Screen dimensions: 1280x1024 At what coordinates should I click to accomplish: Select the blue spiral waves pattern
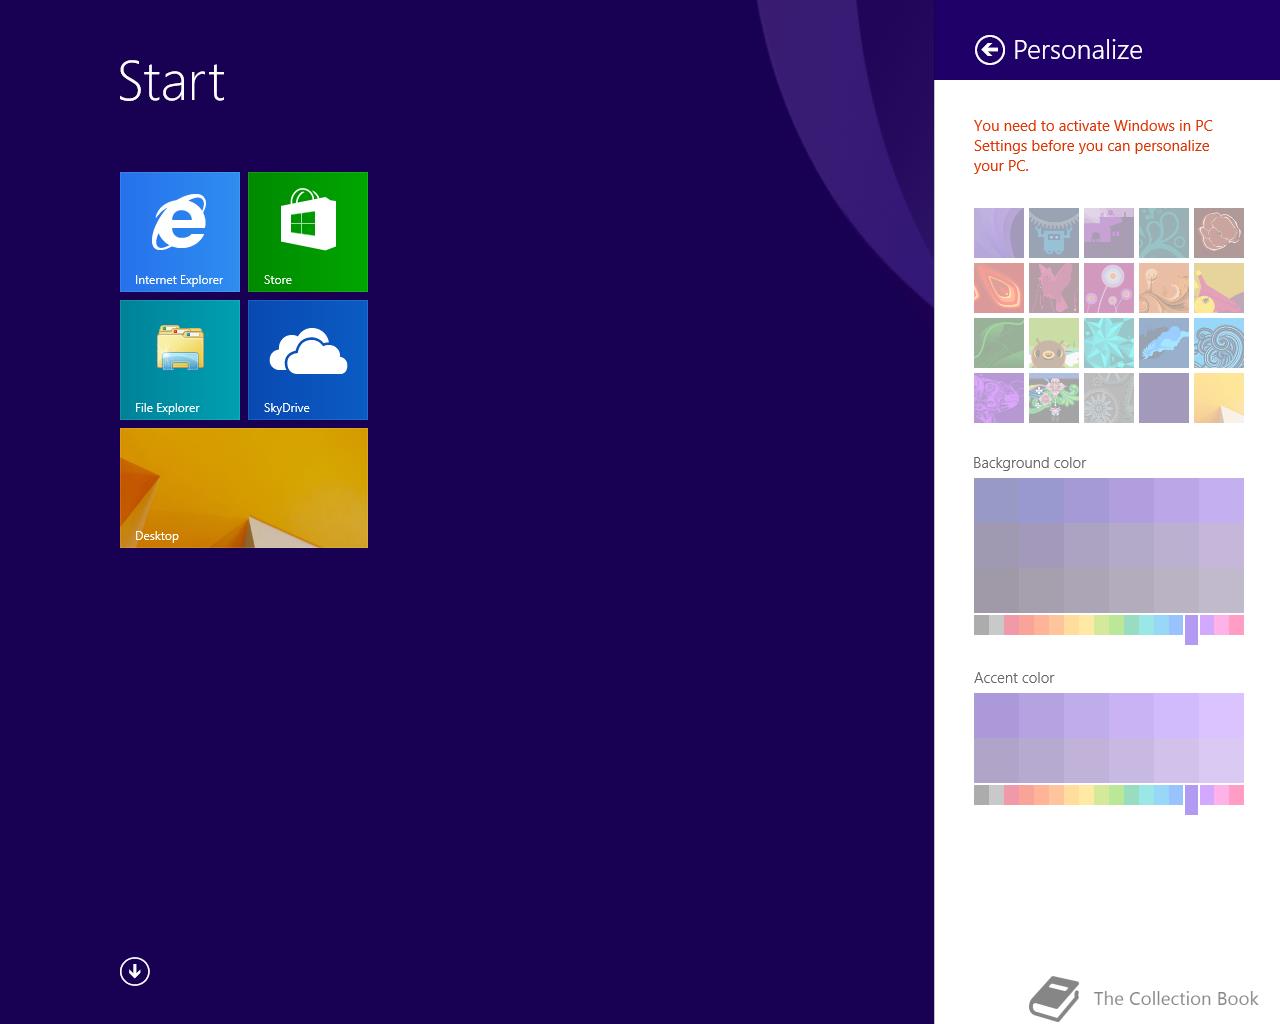(x=1219, y=343)
